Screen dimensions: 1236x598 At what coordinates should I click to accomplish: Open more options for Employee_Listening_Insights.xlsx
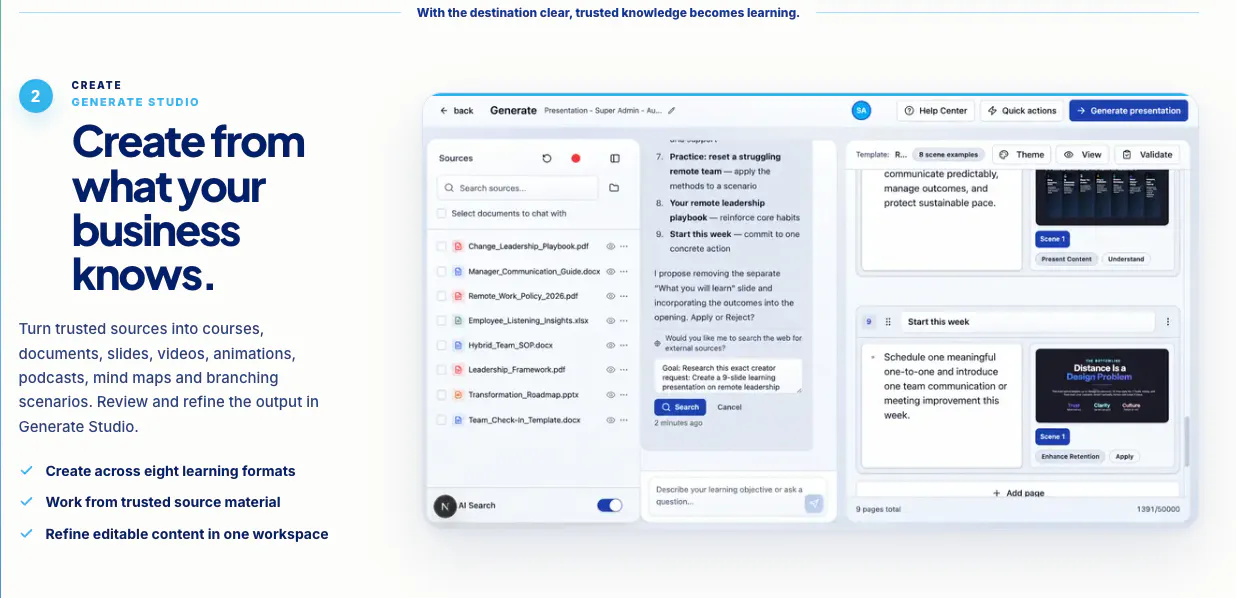tap(624, 321)
